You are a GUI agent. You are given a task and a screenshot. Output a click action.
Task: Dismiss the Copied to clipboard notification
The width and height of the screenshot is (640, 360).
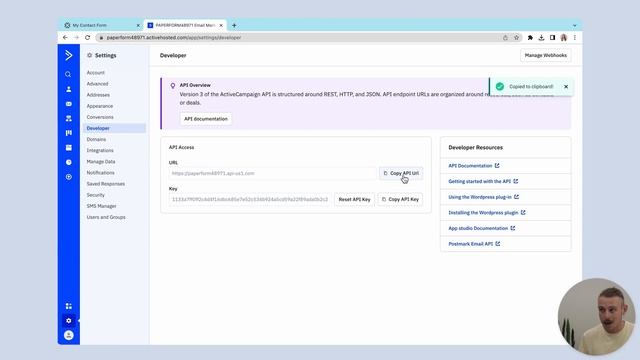[x=566, y=87]
